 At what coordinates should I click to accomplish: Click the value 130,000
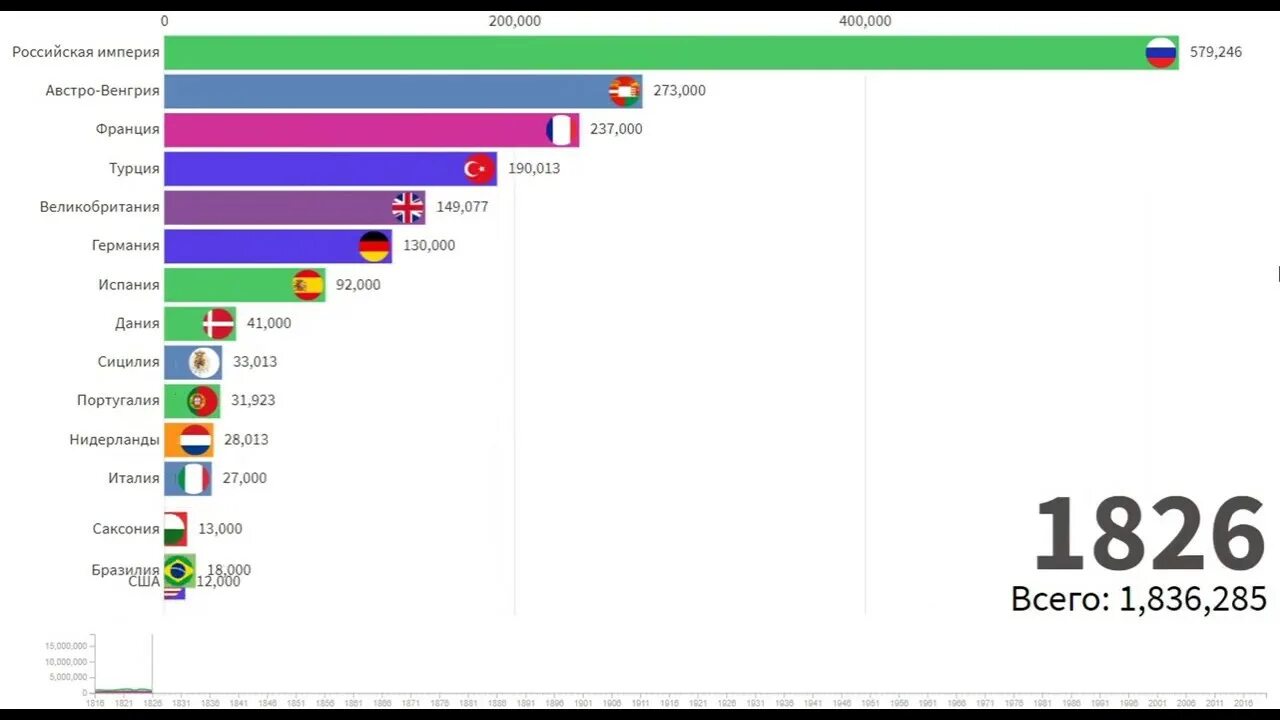(429, 245)
